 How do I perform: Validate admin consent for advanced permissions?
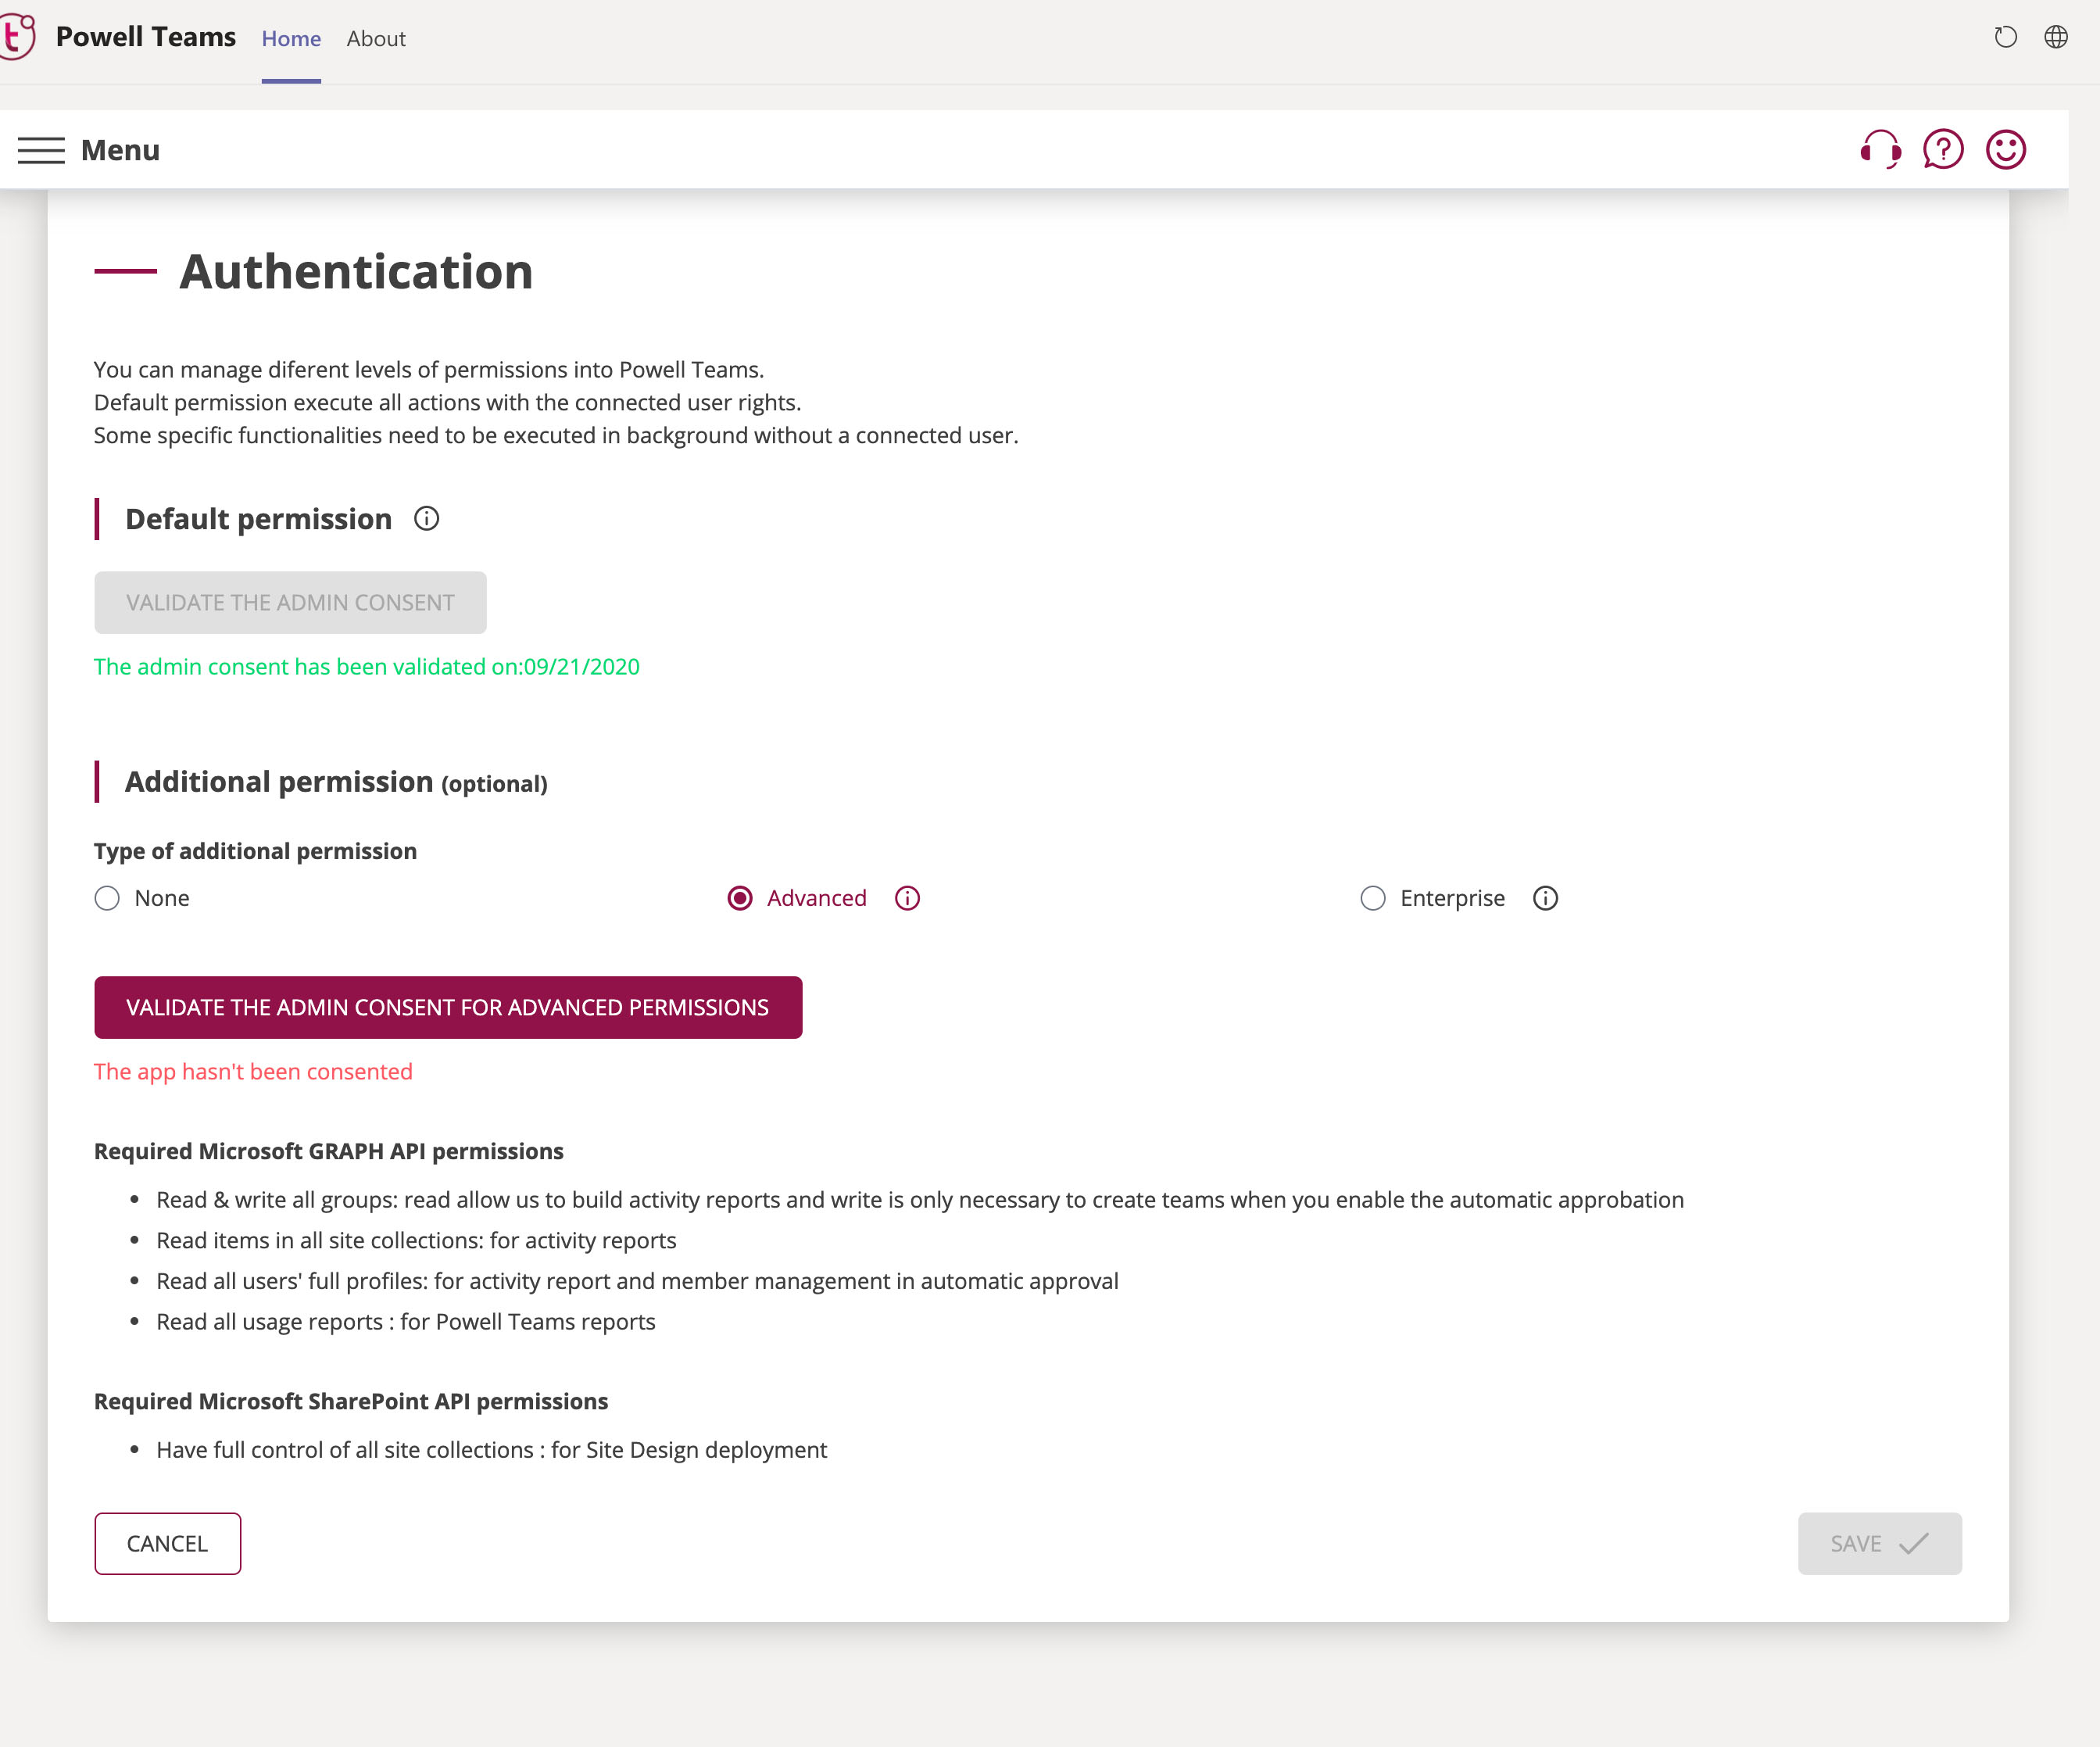[x=448, y=1007]
